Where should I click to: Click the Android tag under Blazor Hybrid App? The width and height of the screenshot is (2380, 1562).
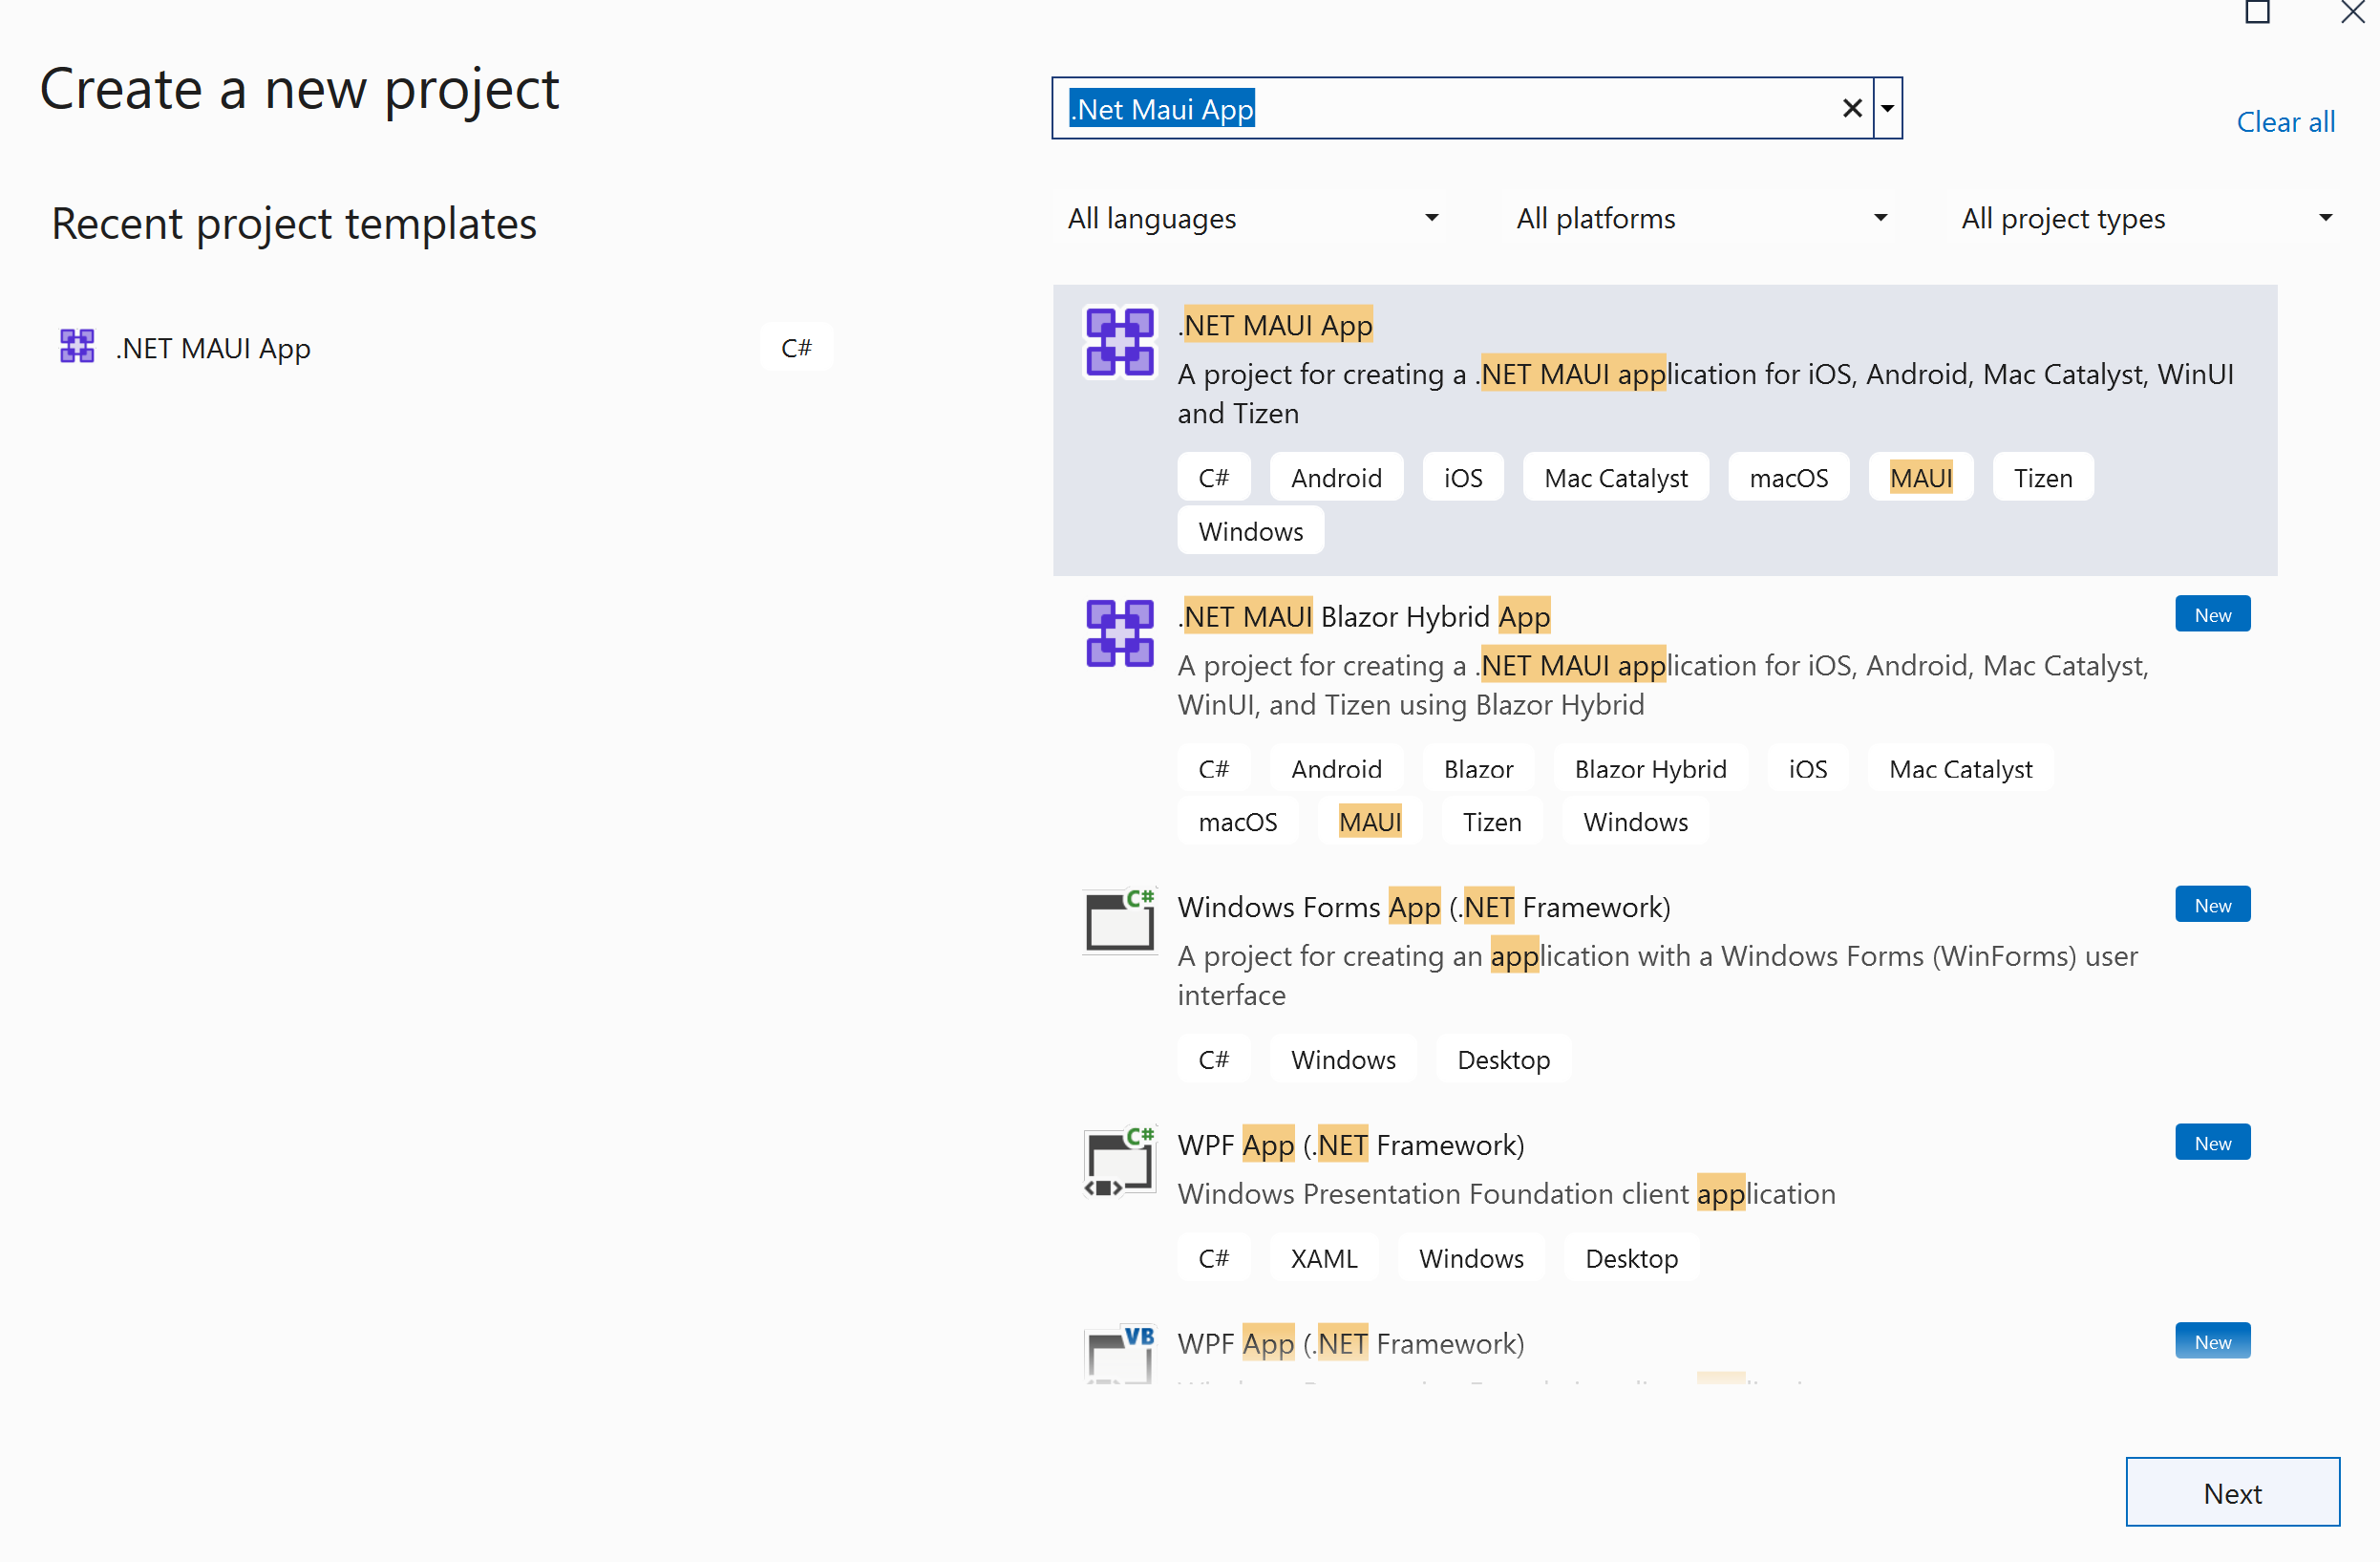pos(1336,768)
